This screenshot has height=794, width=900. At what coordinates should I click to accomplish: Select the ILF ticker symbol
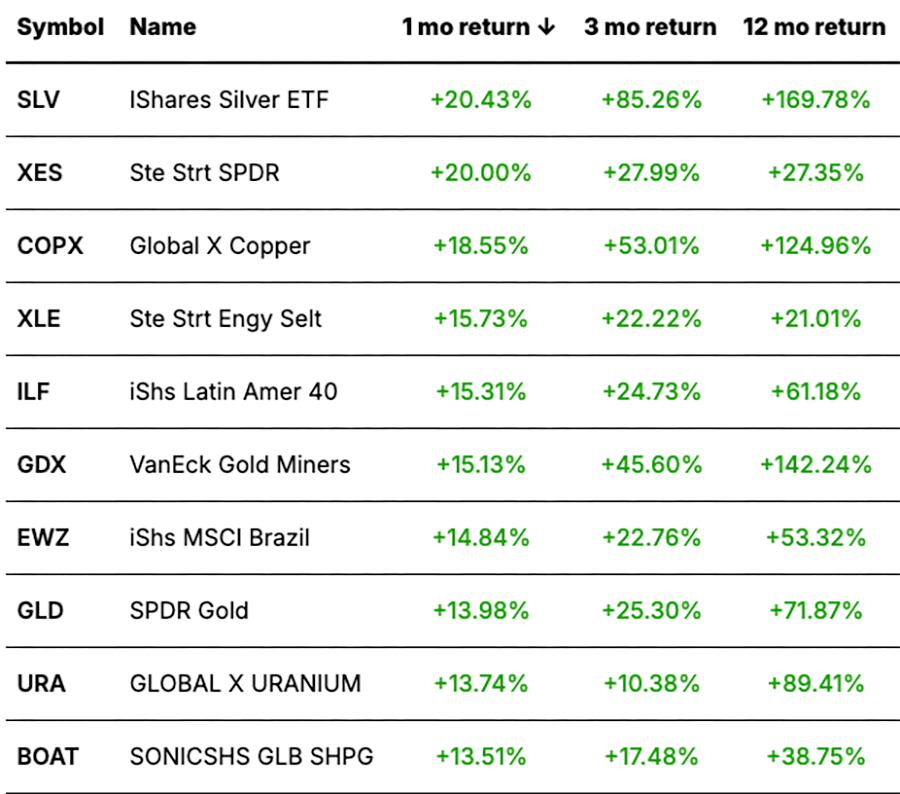33,392
